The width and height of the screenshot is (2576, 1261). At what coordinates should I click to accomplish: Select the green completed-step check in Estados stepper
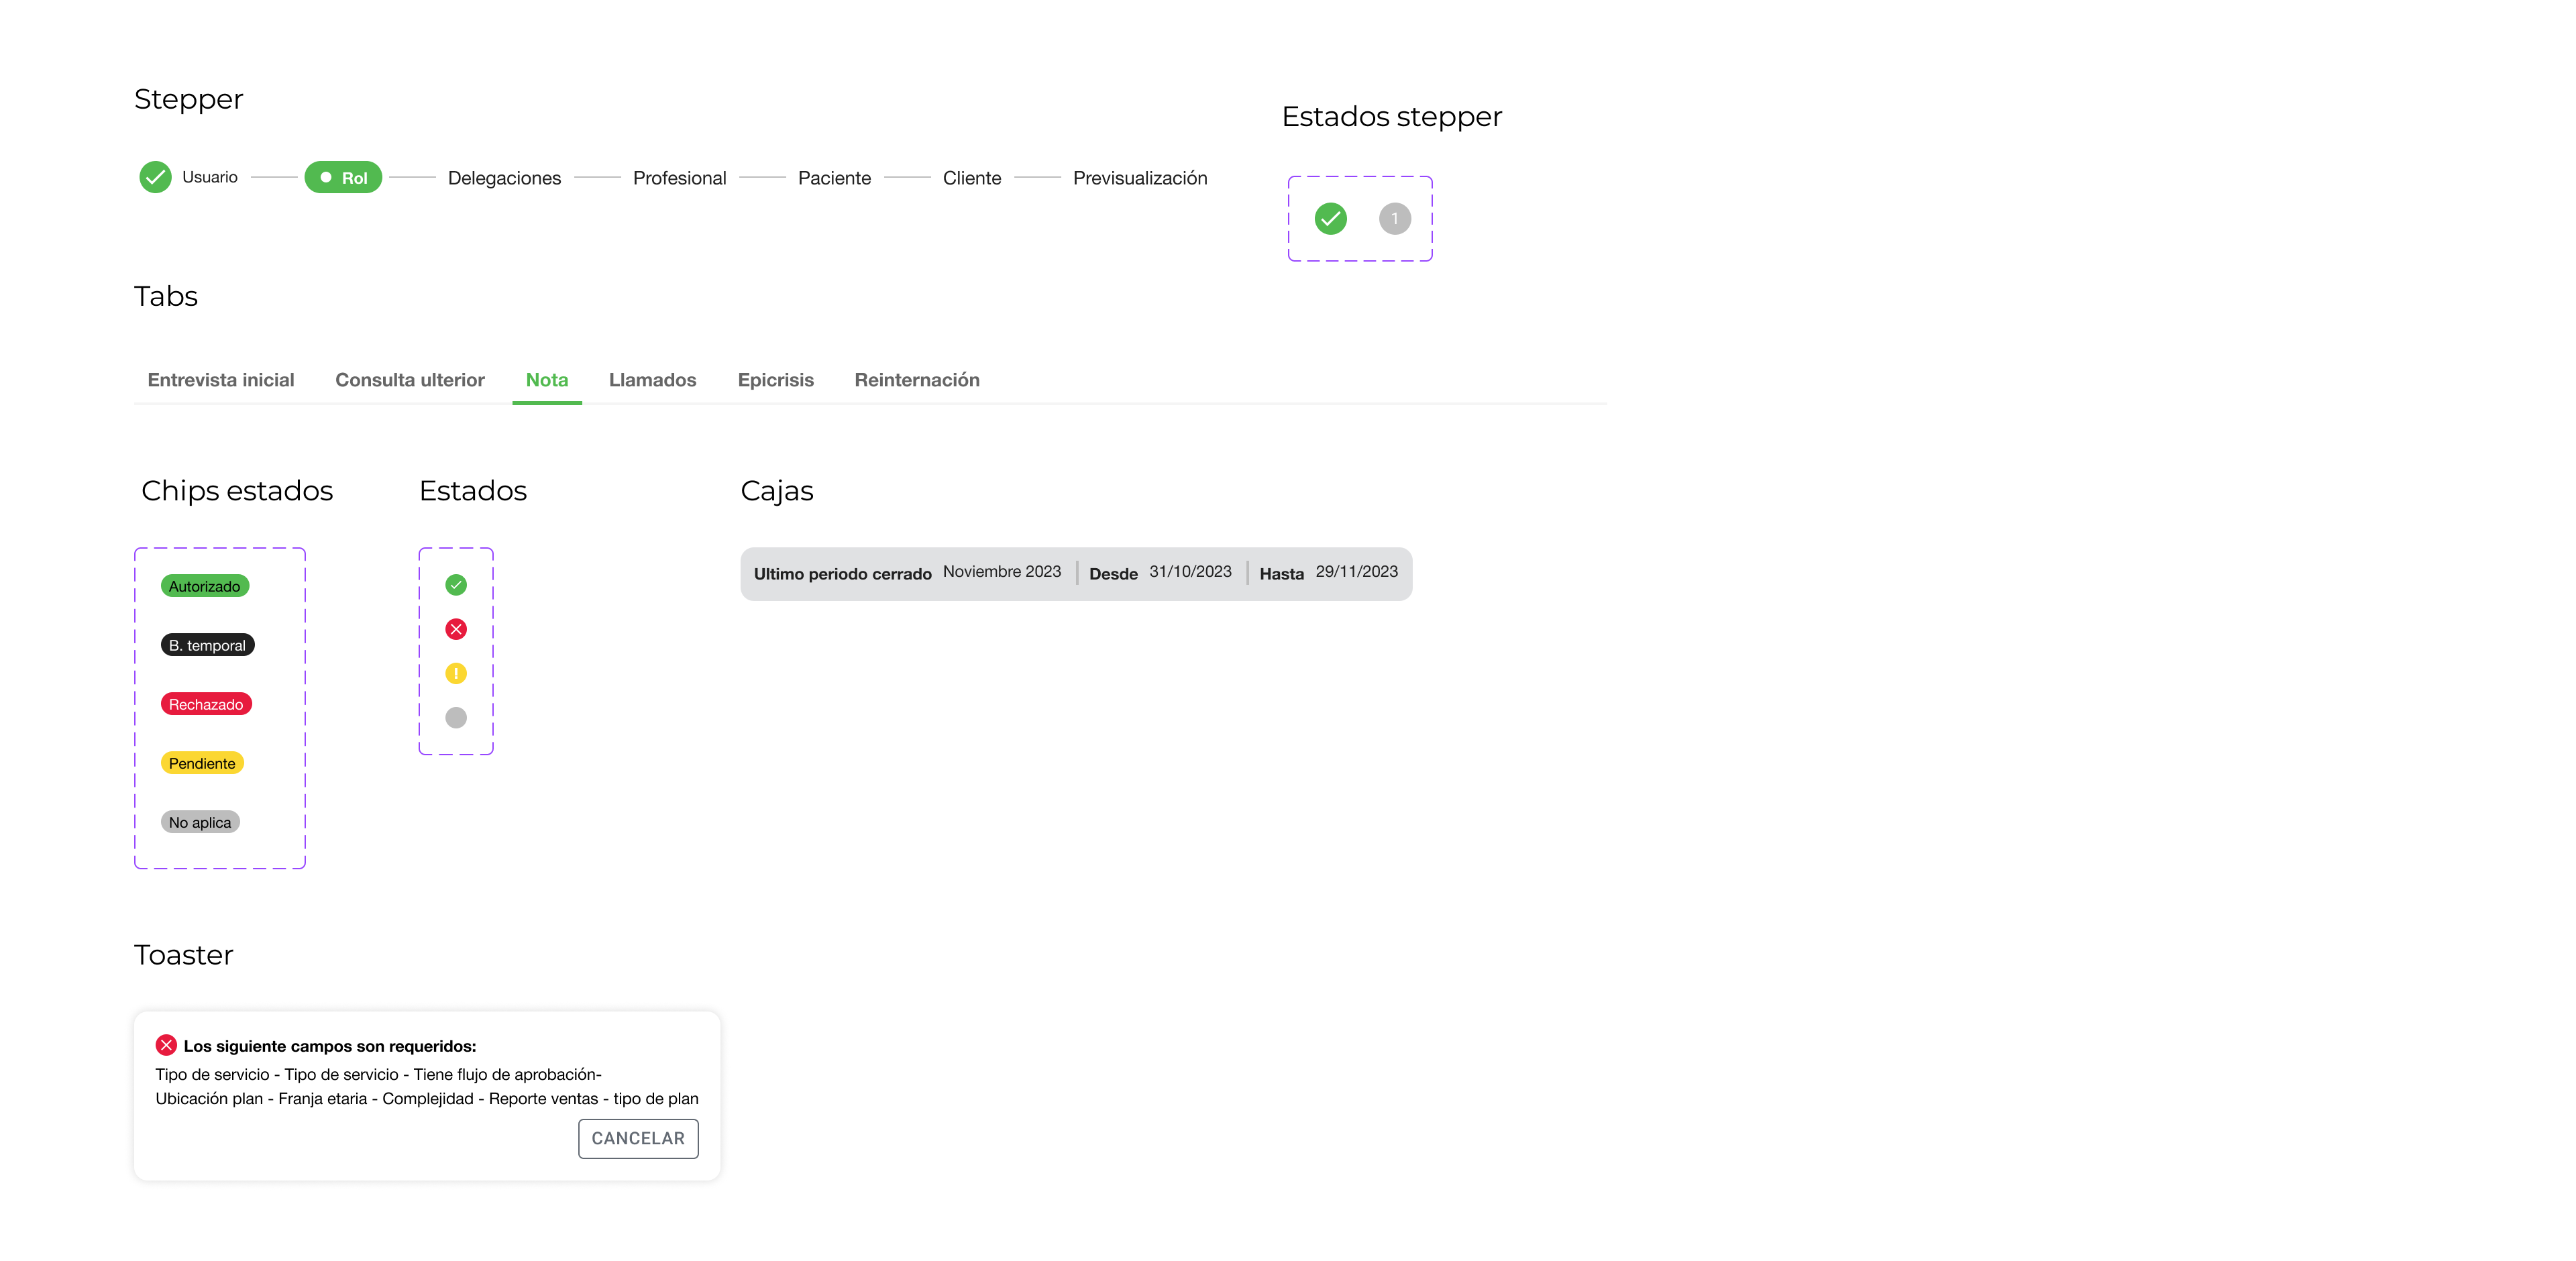1330,218
